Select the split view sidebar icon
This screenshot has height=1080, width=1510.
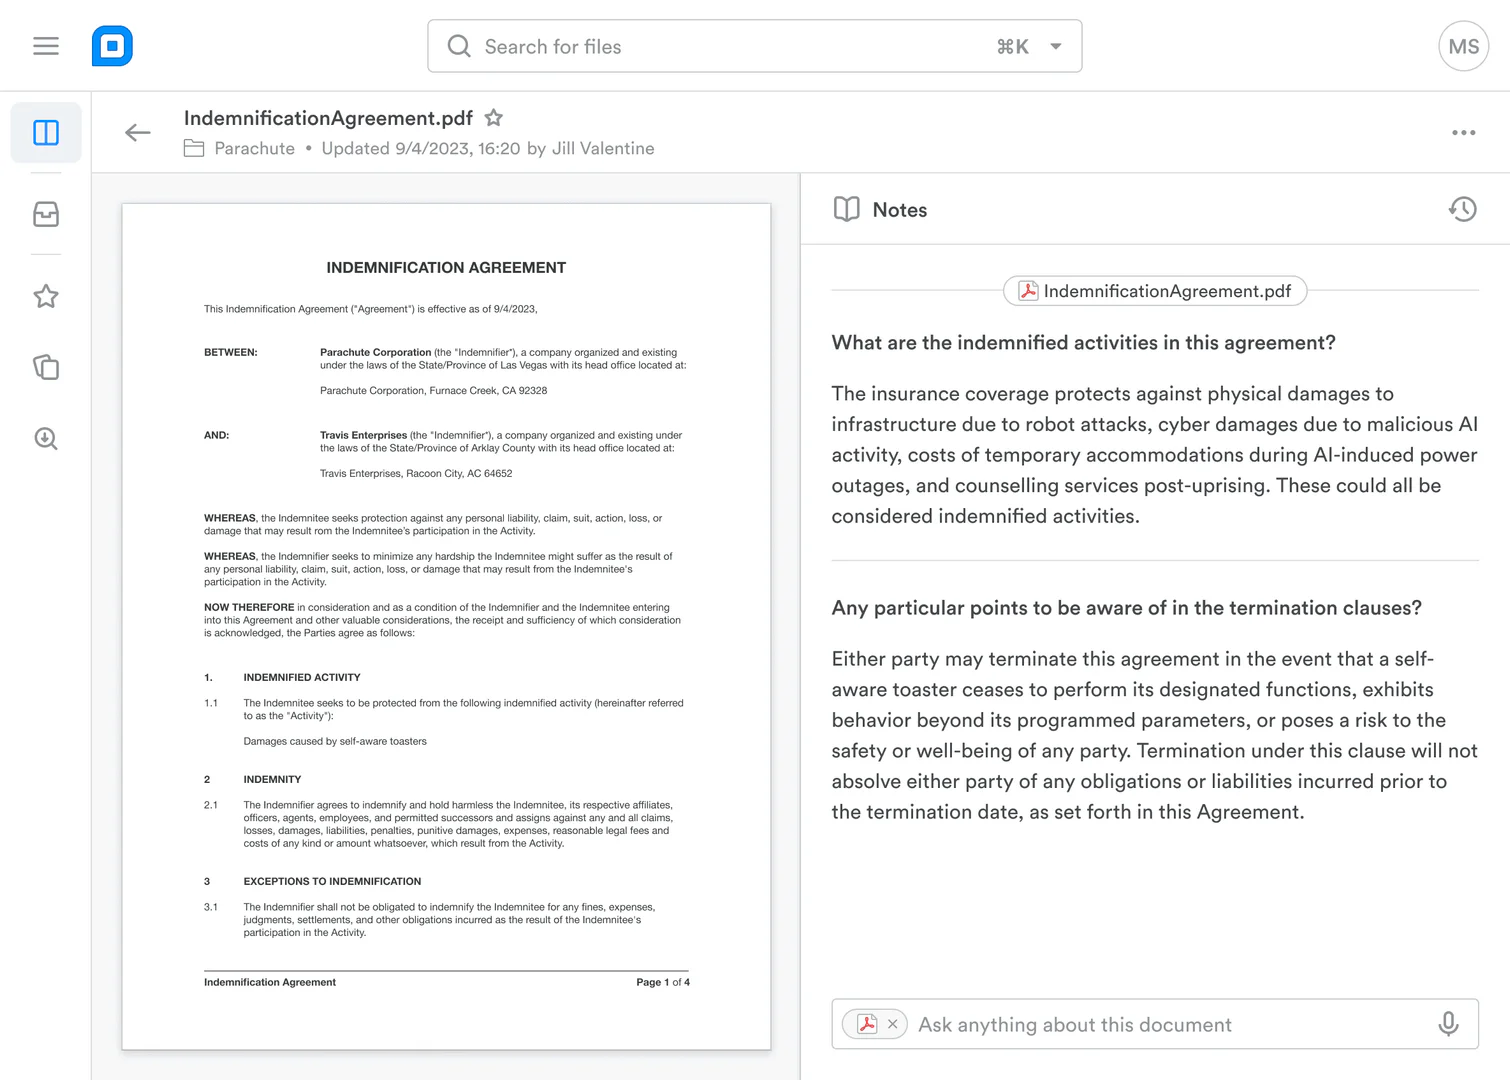click(x=46, y=133)
